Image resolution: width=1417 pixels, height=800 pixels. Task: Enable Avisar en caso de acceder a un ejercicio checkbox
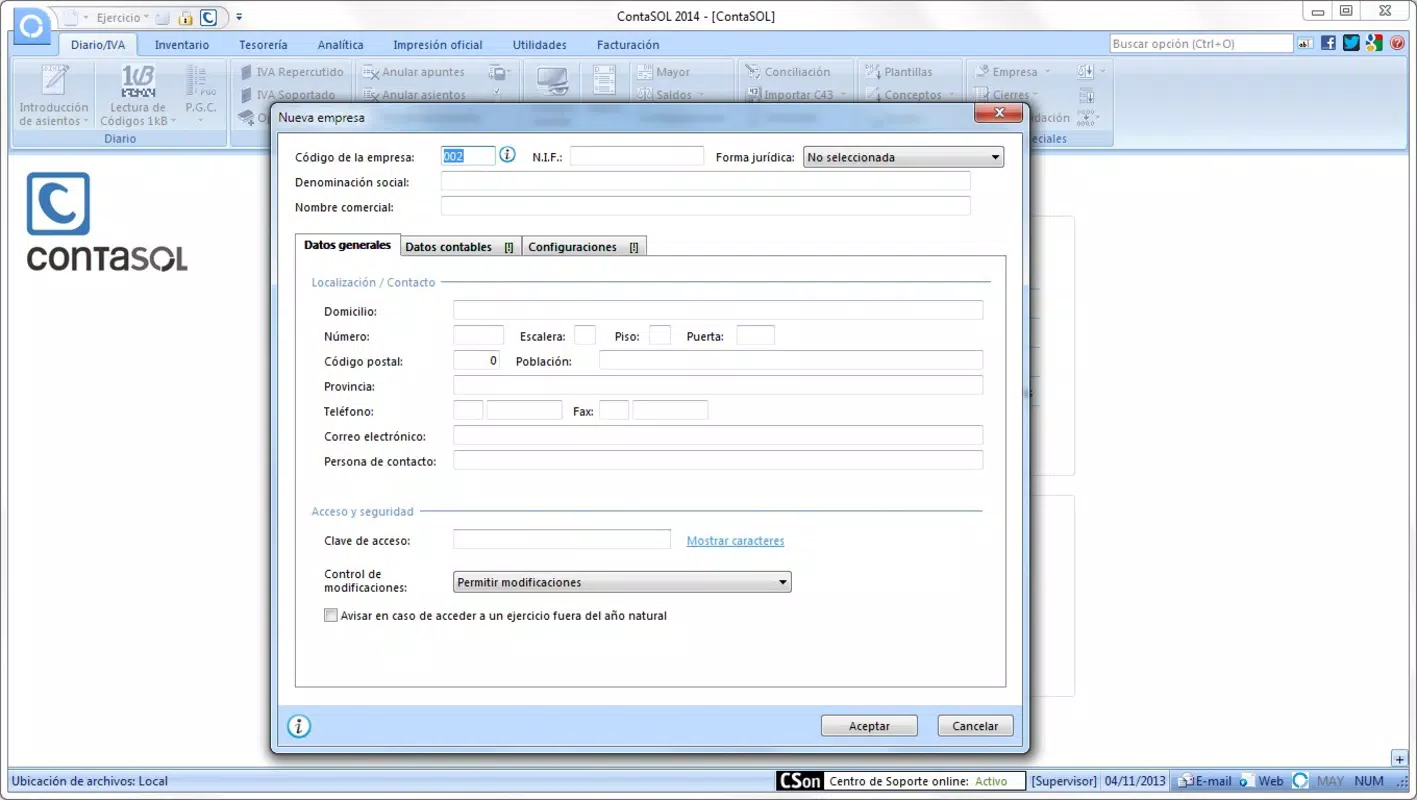(x=331, y=616)
